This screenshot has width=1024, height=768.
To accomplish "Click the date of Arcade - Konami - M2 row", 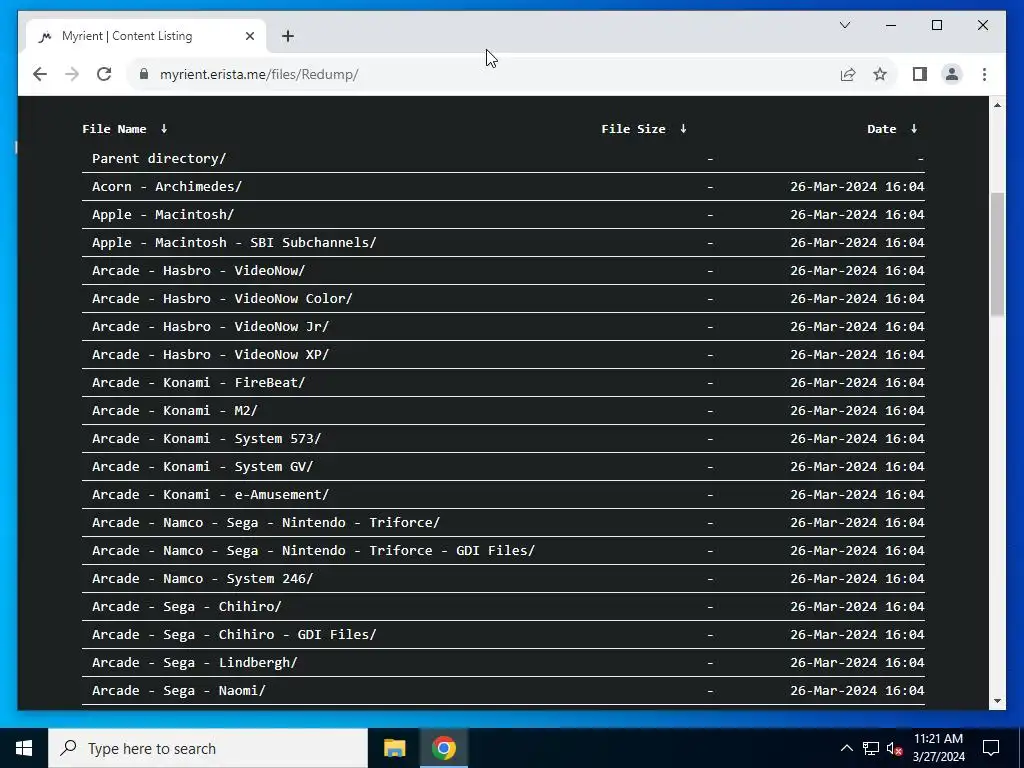I will [x=857, y=411].
